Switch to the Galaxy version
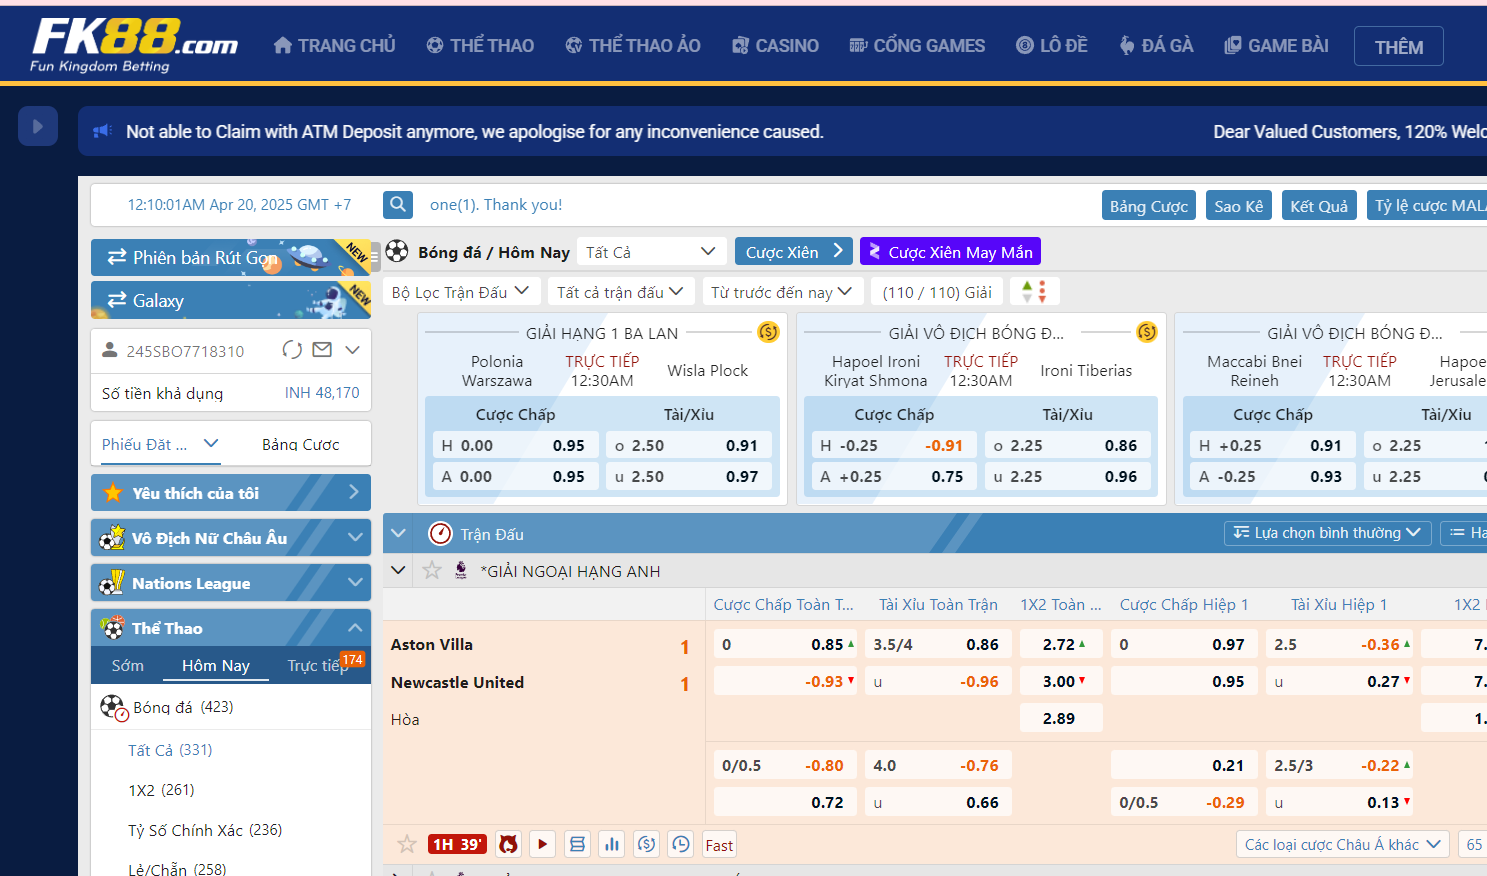This screenshot has height=876, width=1487. click(231, 300)
